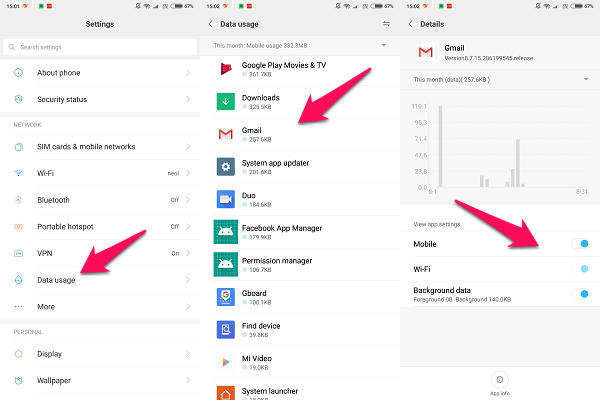
Task: Tap the SIM cards icon
Action: tap(18, 147)
